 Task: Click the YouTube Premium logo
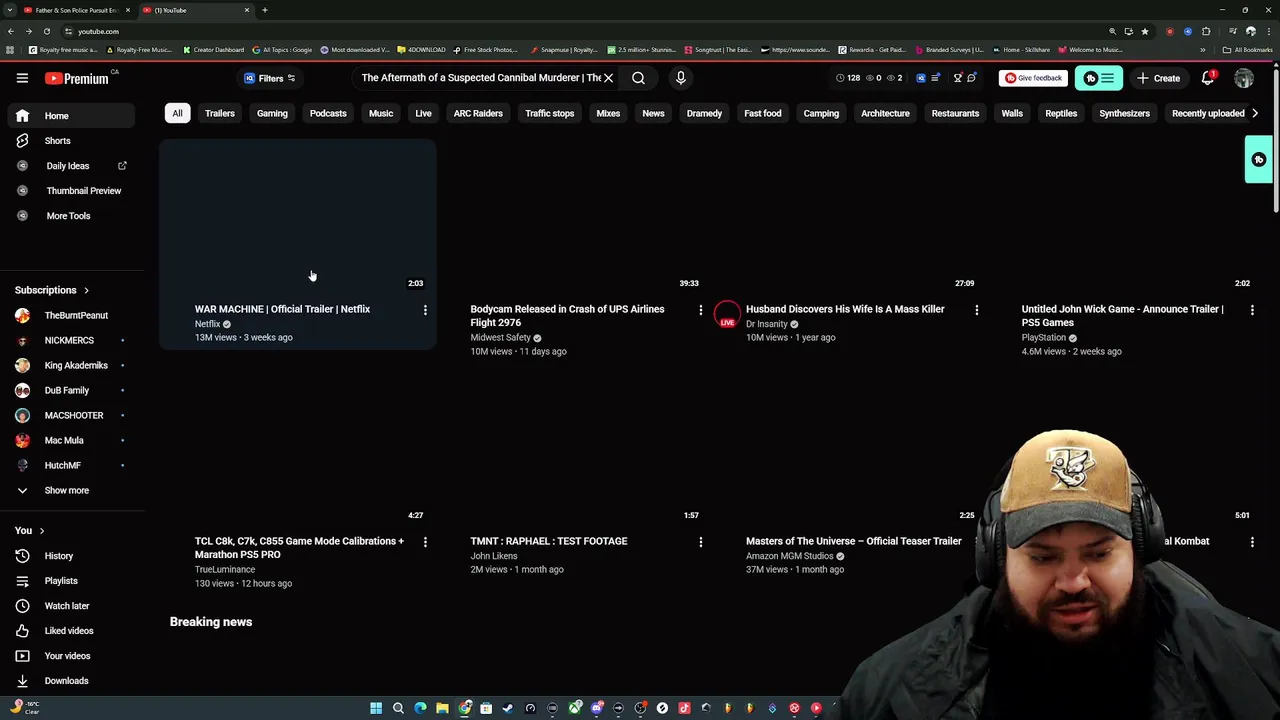[76, 78]
